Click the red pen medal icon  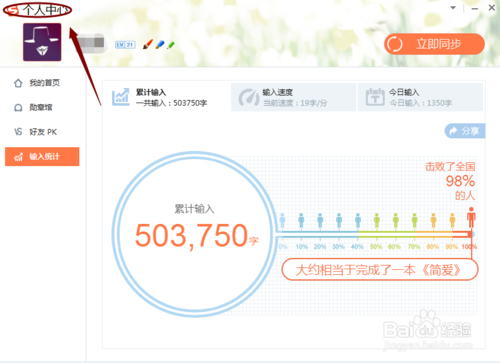tap(148, 44)
